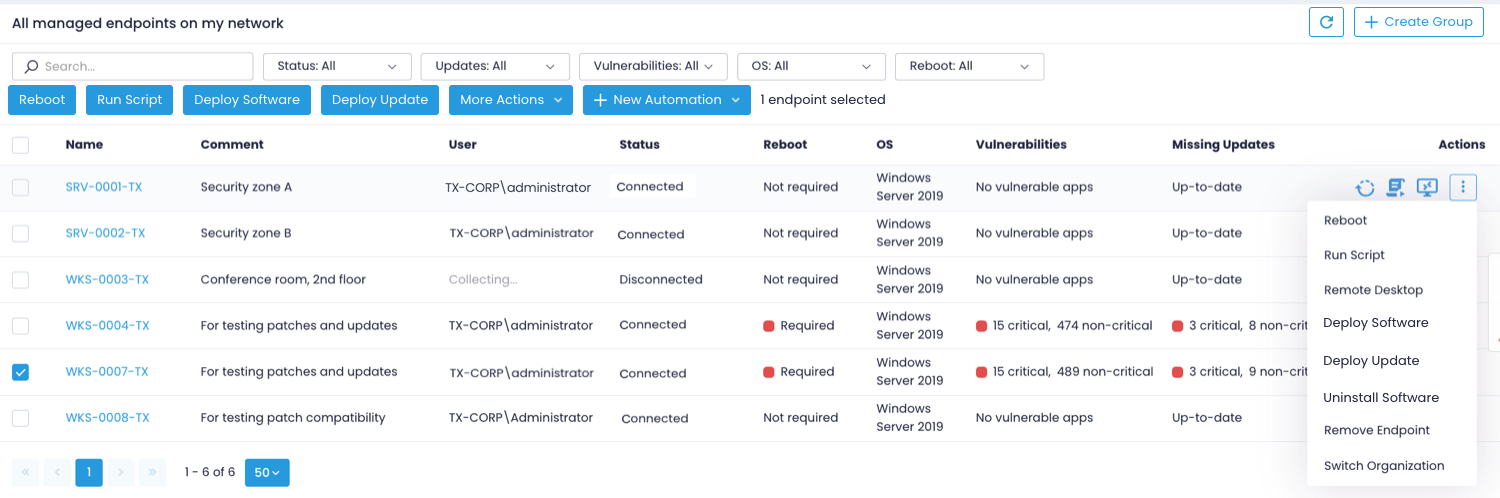Open the Vulnerabilities: All filter dropdown
Screen dimensions: 1500x498
pyautogui.click(x=653, y=66)
